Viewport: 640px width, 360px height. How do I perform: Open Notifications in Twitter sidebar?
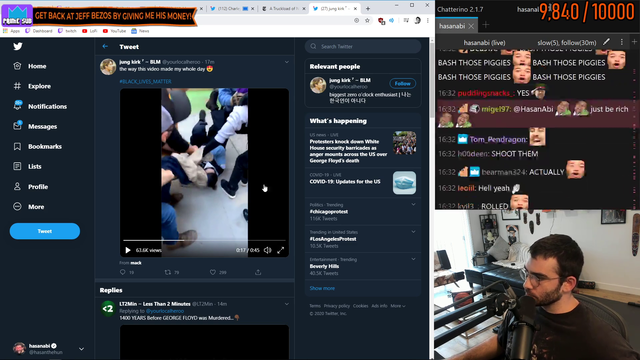tap(40, 106)
